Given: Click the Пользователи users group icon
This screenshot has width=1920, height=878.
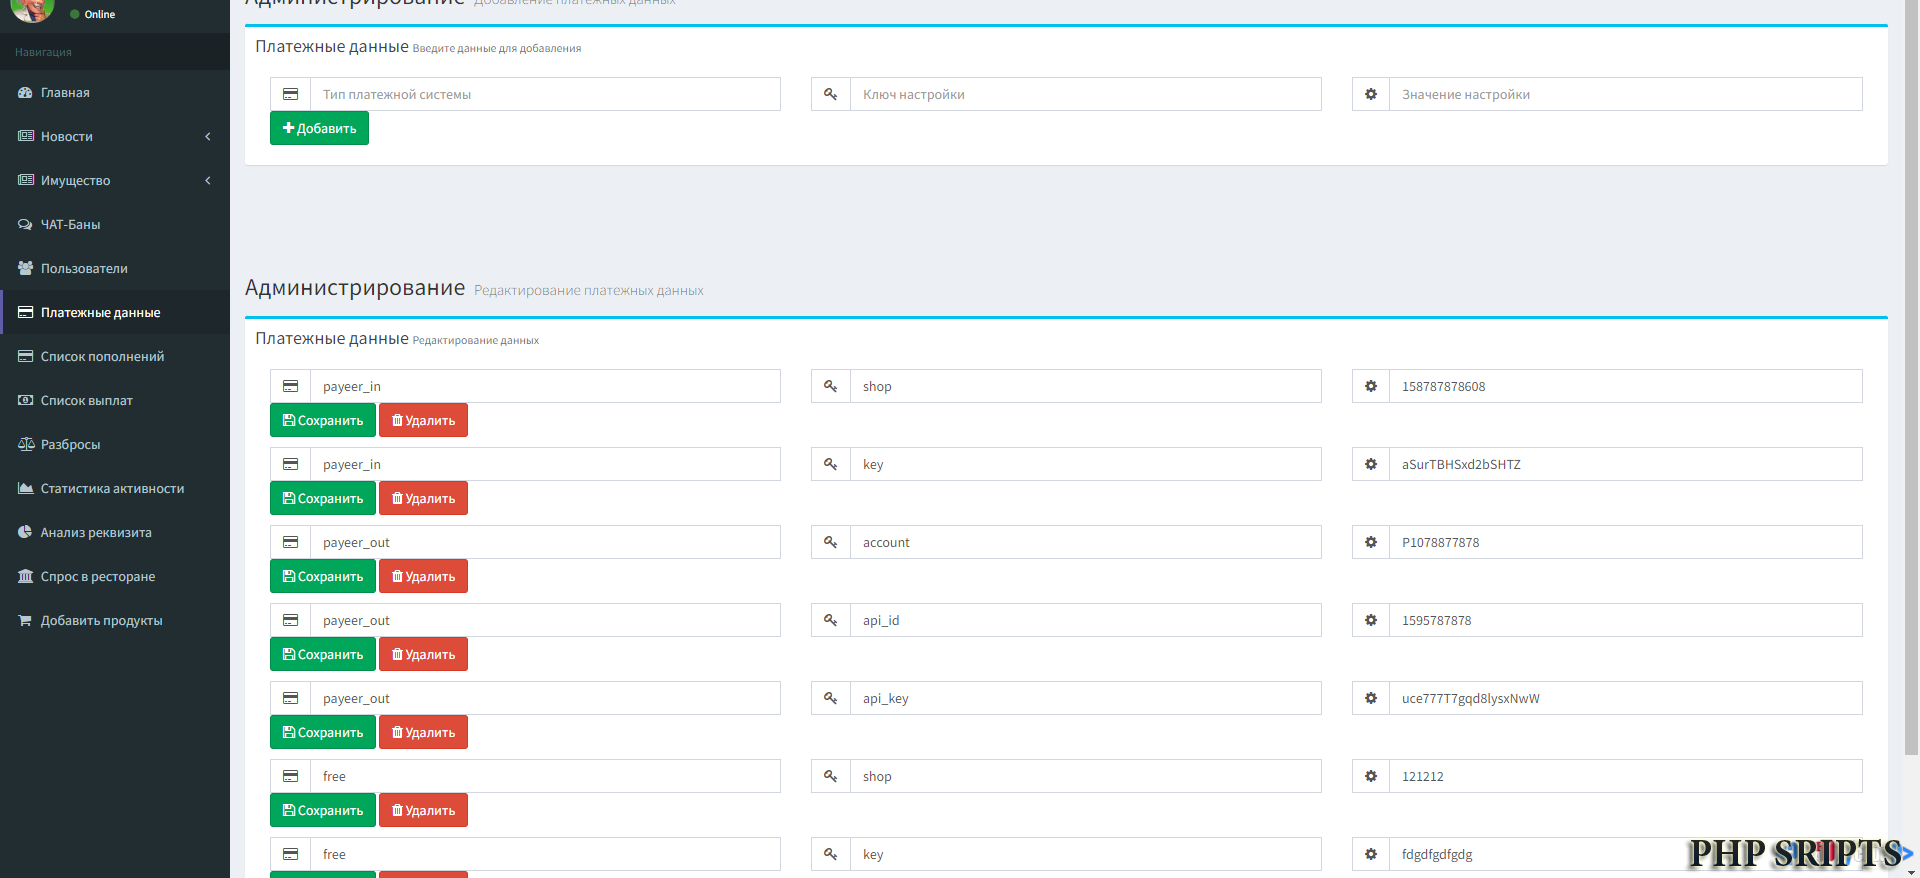Looking at the screenshot, I should 25,269.
